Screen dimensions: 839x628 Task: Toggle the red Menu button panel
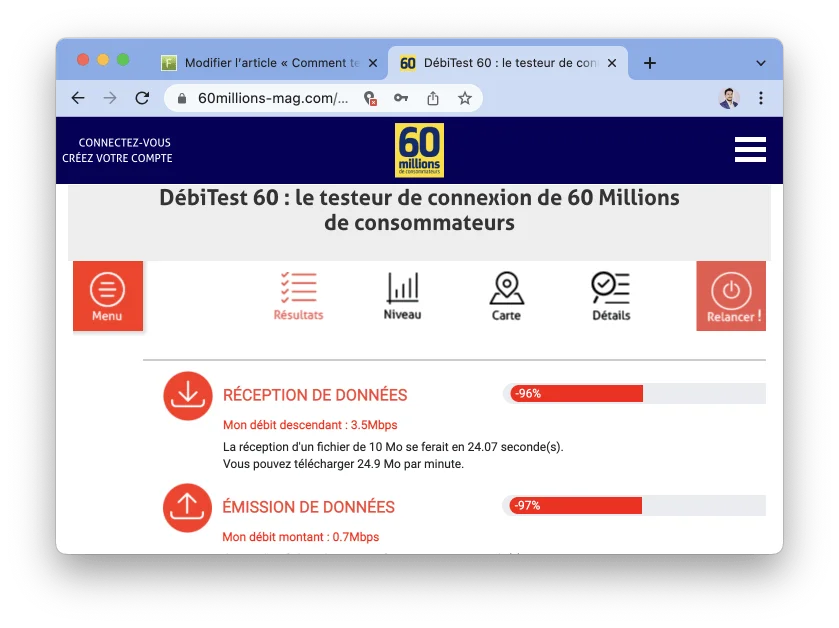click(x=108, y=295)
